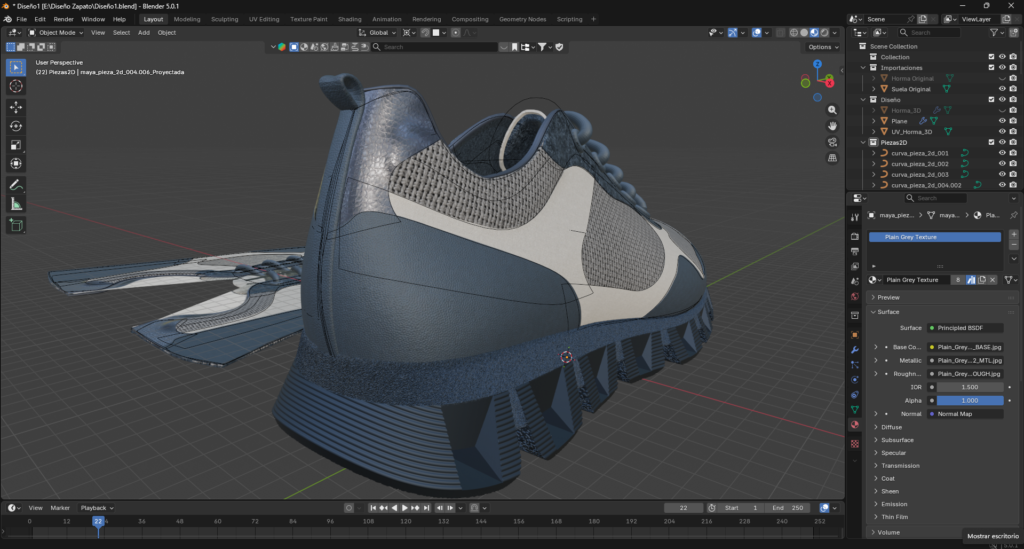Switch viewport to perspective/orthographic grid icon
The width and height of the screenshot is (1024, 549).
(x=832, y=158)
